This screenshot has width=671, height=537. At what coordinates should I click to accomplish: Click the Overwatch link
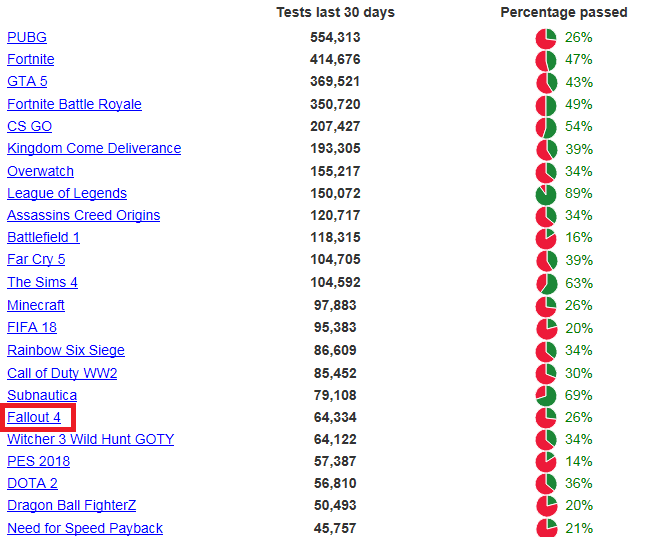[41, 171]
